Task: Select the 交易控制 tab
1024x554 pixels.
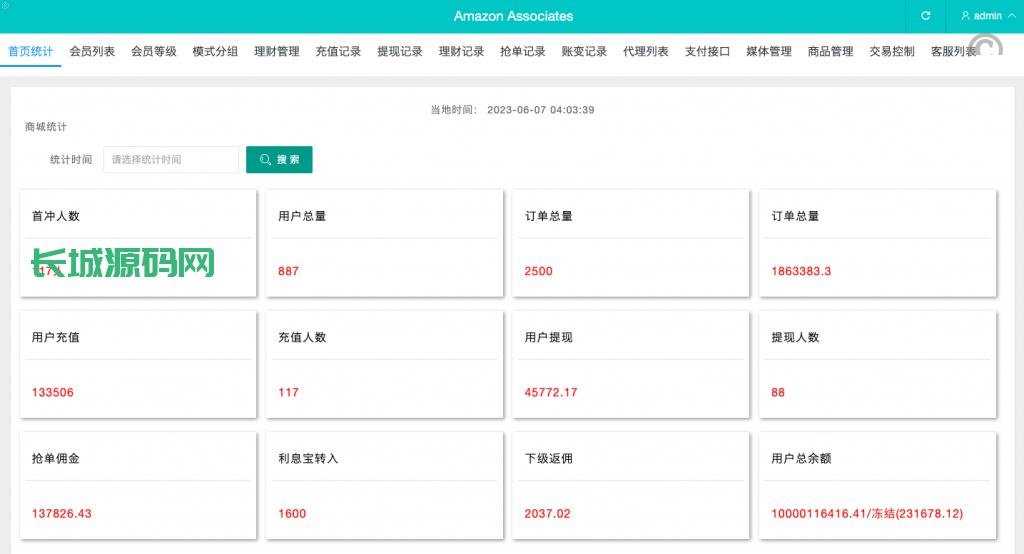Action: [892, 52]
